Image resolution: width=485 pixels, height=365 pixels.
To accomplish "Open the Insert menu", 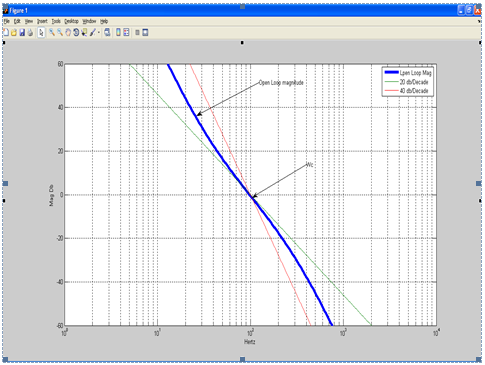I will pos(42,21).
